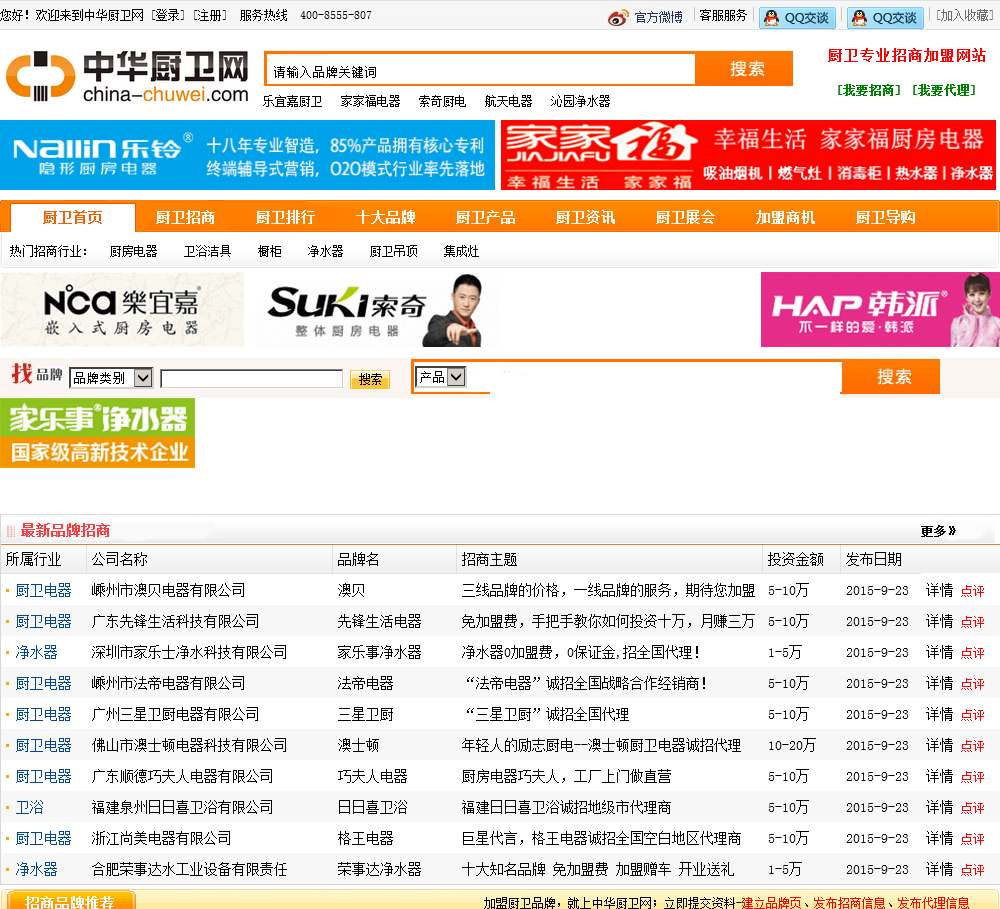The image size is (1000, 909).
Task: Open the 客服服务 link
Action: [x=723, y=15]
